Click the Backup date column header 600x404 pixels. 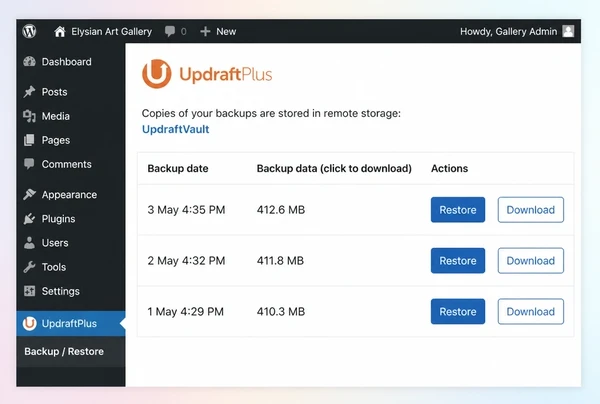[x=178, y=168]
